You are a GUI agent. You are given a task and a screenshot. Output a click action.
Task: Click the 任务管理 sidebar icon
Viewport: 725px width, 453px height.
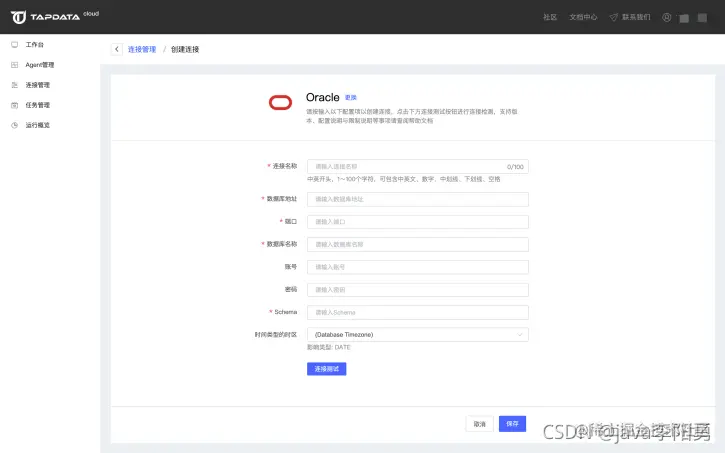click(15, 105)
